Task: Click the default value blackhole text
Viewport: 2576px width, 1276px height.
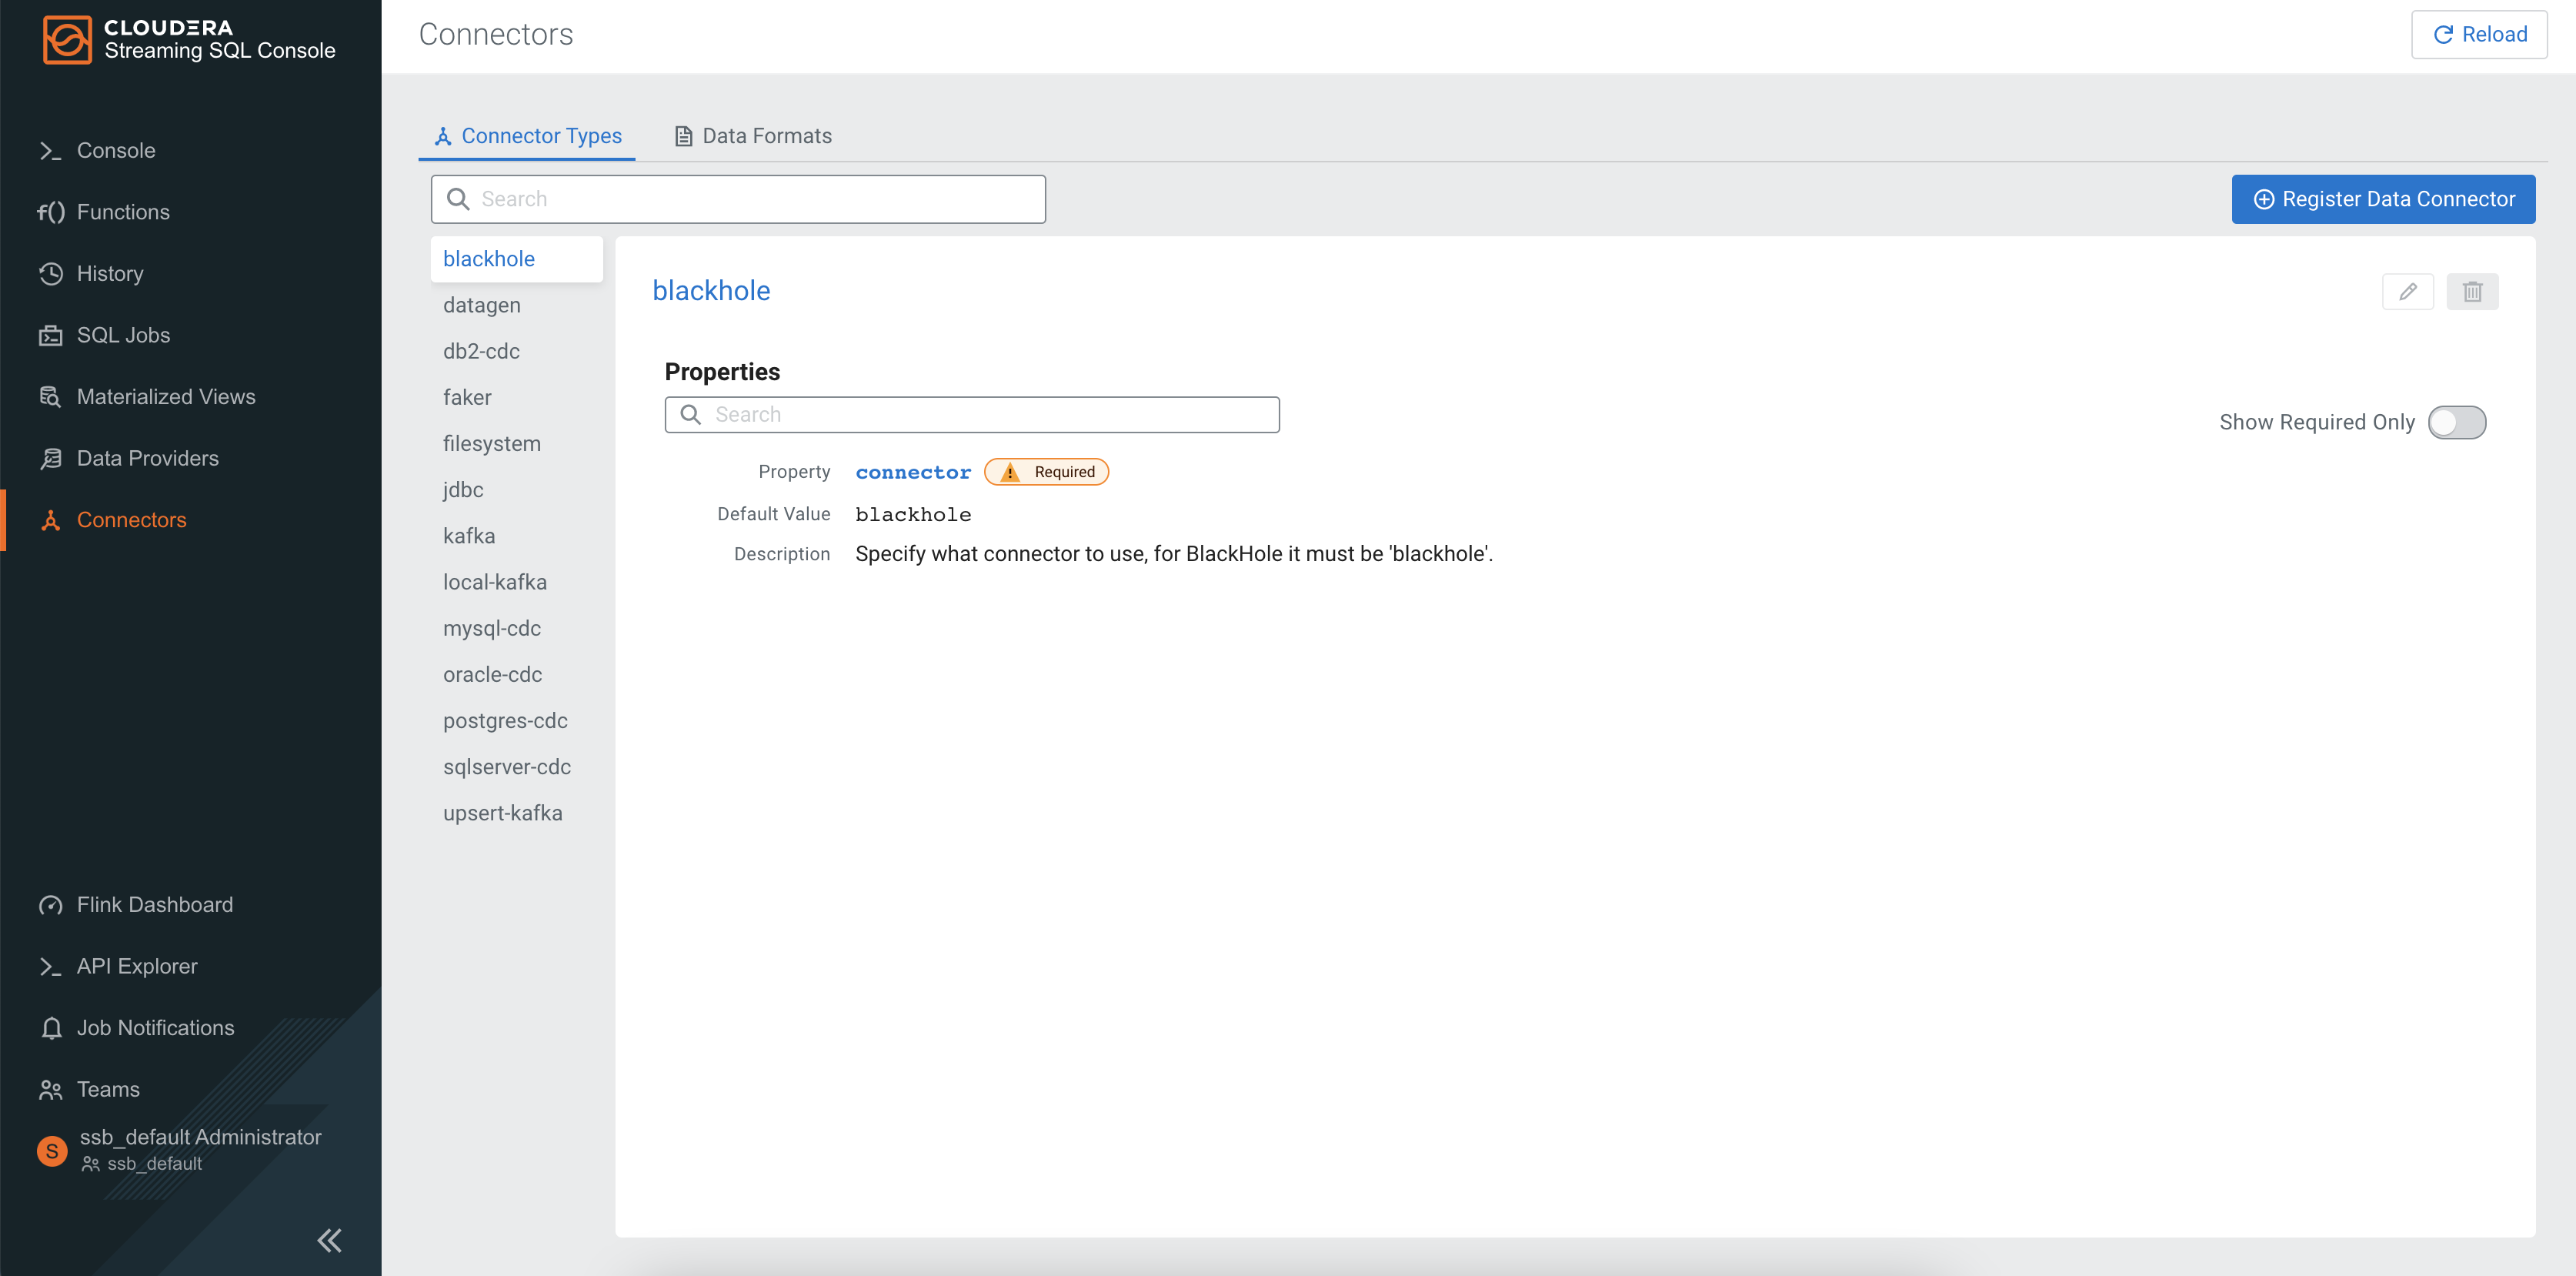Action: pos(913,514)
